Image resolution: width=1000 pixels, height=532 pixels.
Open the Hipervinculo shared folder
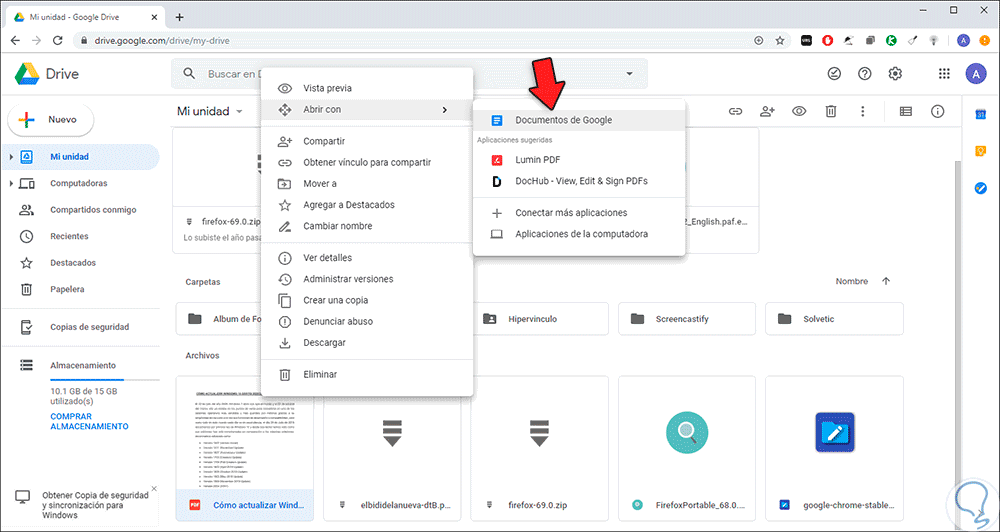tap(540, 318)
